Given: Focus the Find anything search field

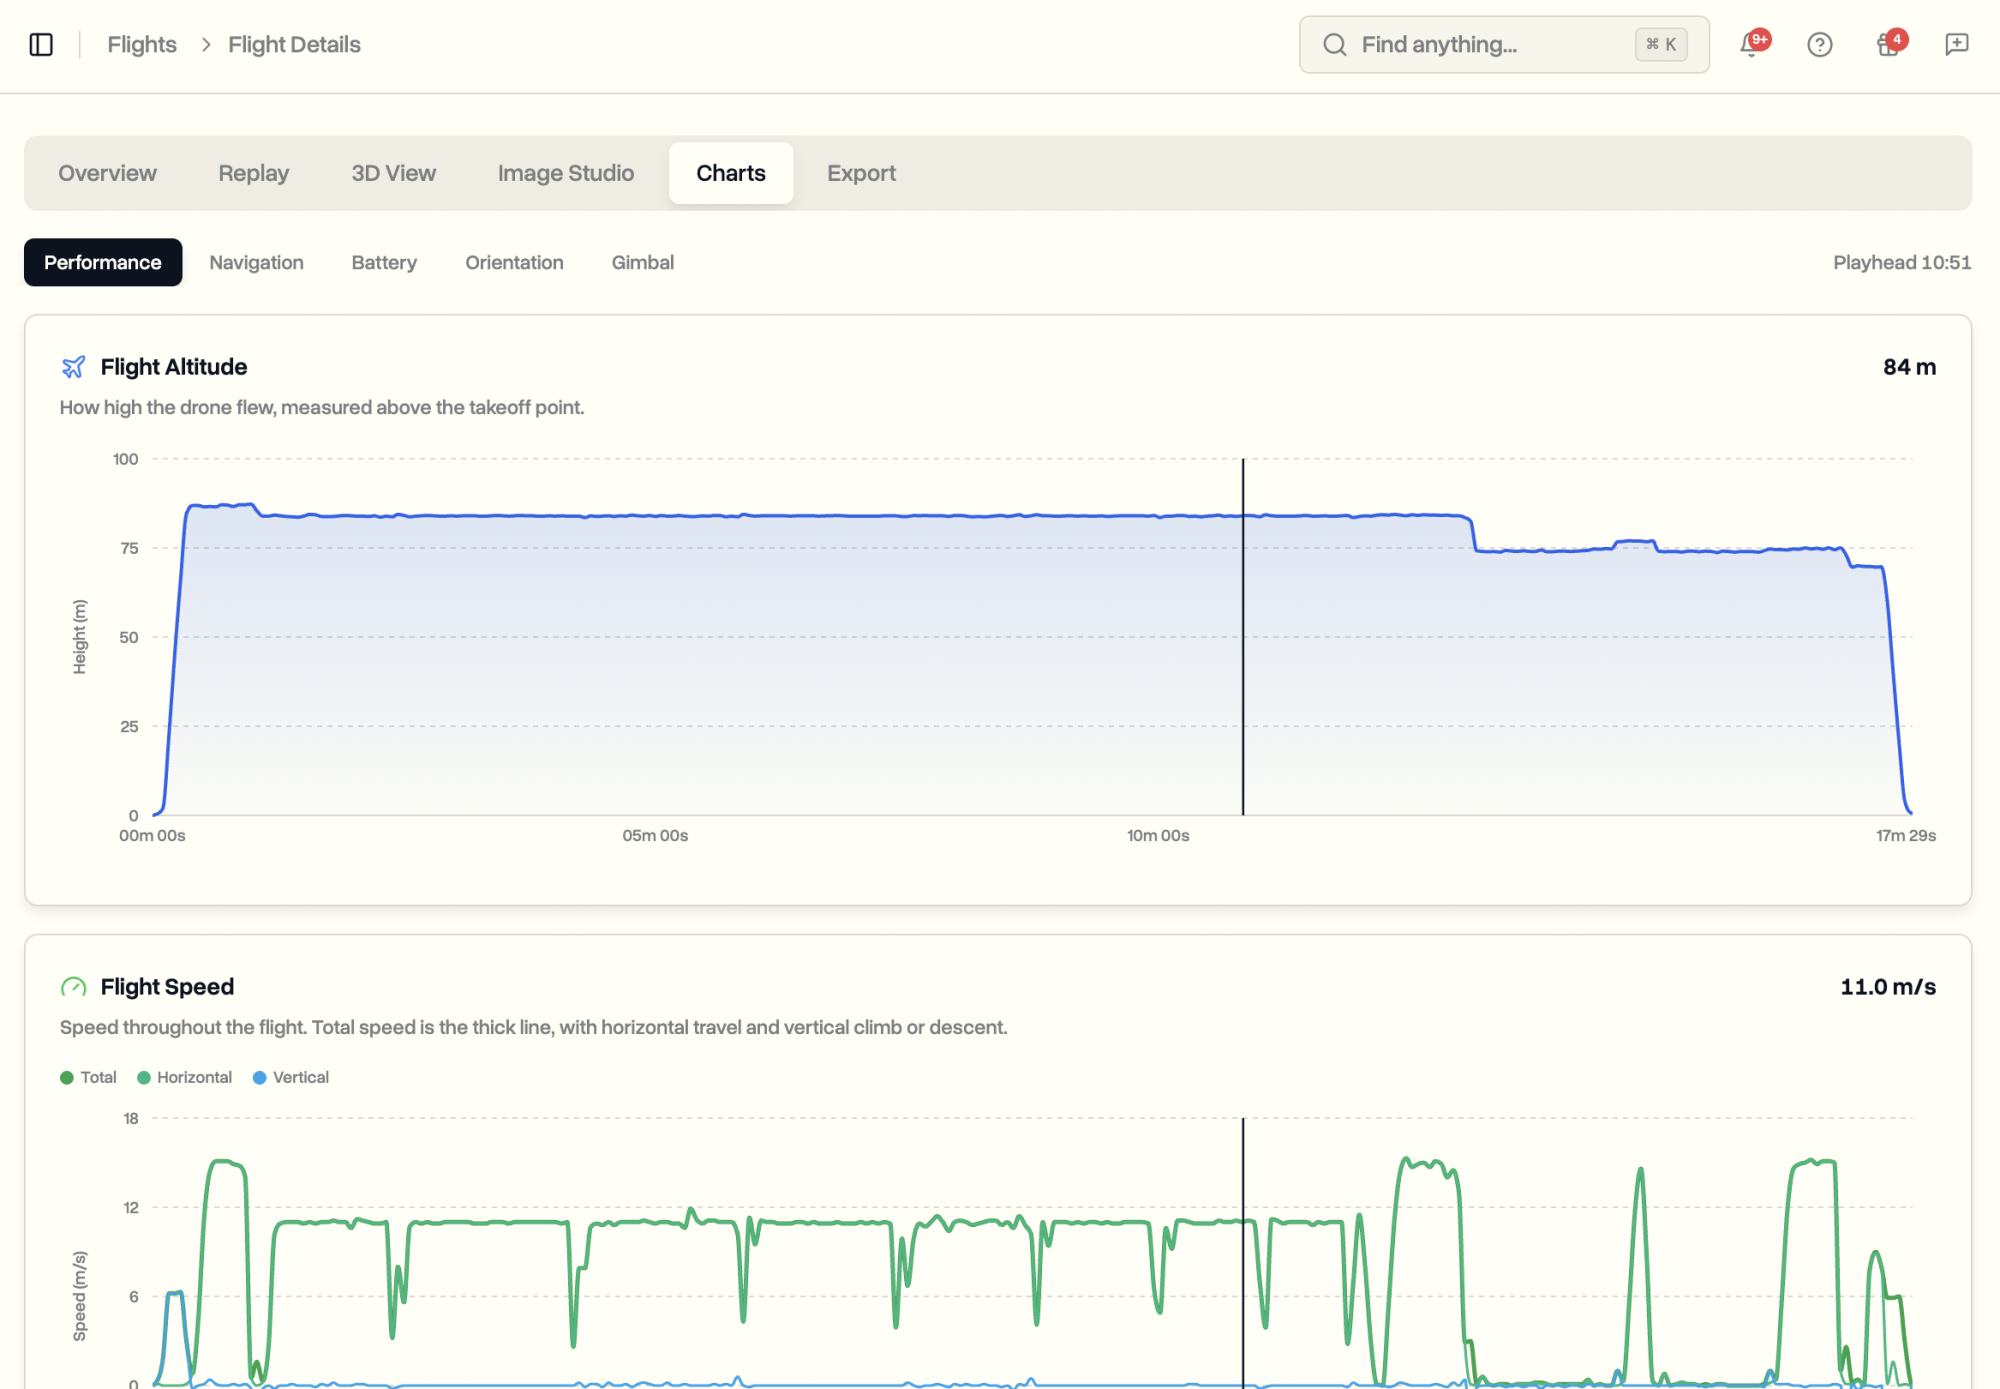Looking at the screenshot, I should (x=1504, y=44).
